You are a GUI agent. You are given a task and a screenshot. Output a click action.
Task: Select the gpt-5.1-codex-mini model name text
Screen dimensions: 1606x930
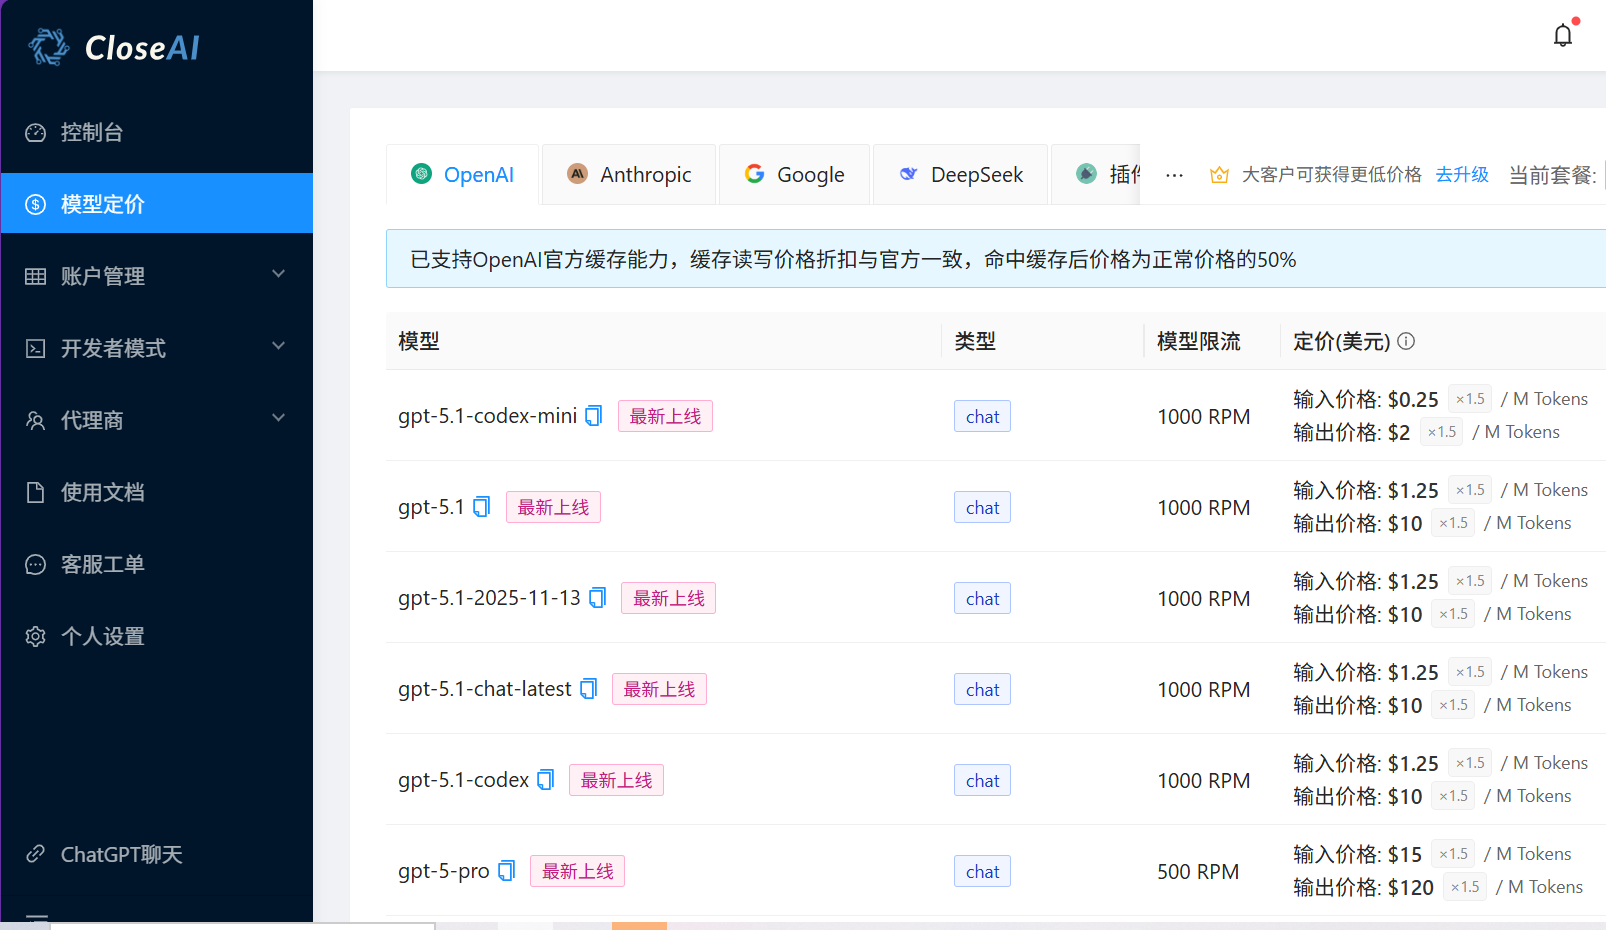pyautogui.click(x=487, y=416)
